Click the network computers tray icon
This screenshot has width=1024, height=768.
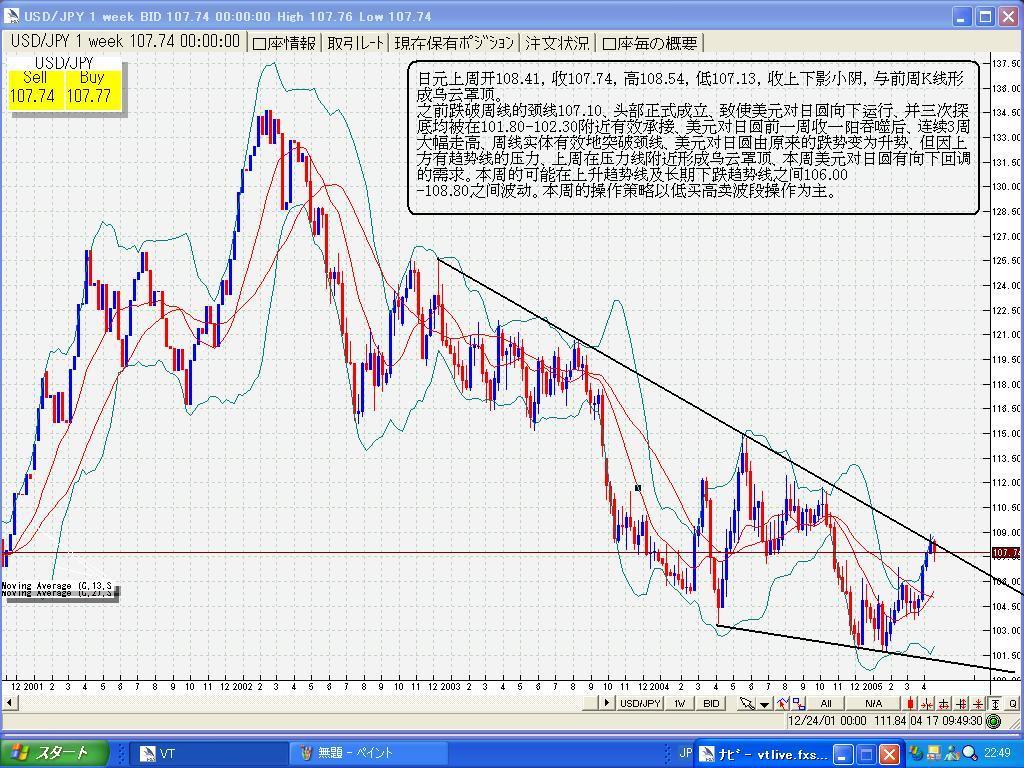[934, 753]
